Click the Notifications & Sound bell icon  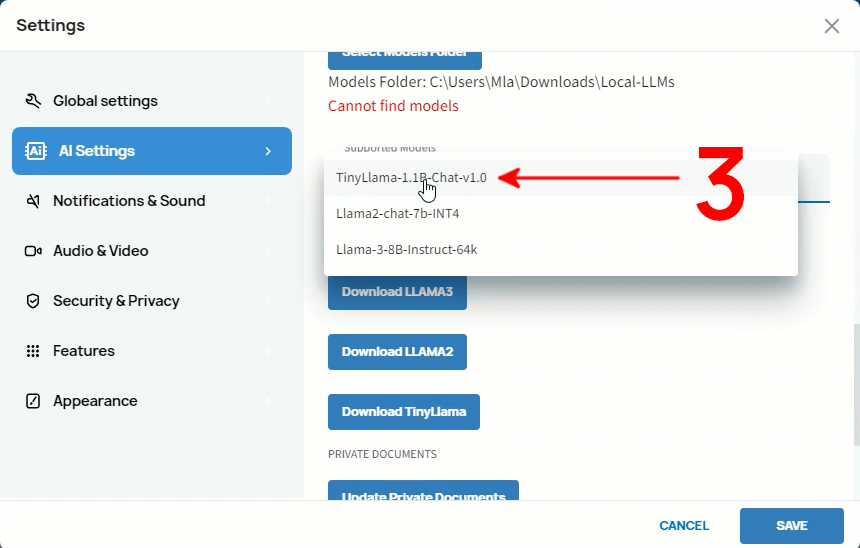[x=33, y=201]
